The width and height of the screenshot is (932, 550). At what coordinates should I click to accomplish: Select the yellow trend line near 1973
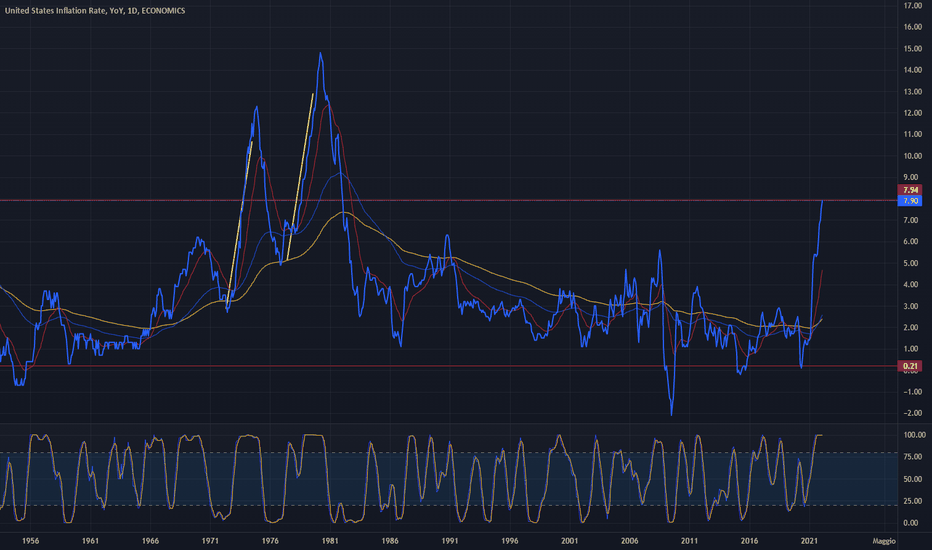coord(240,223)
